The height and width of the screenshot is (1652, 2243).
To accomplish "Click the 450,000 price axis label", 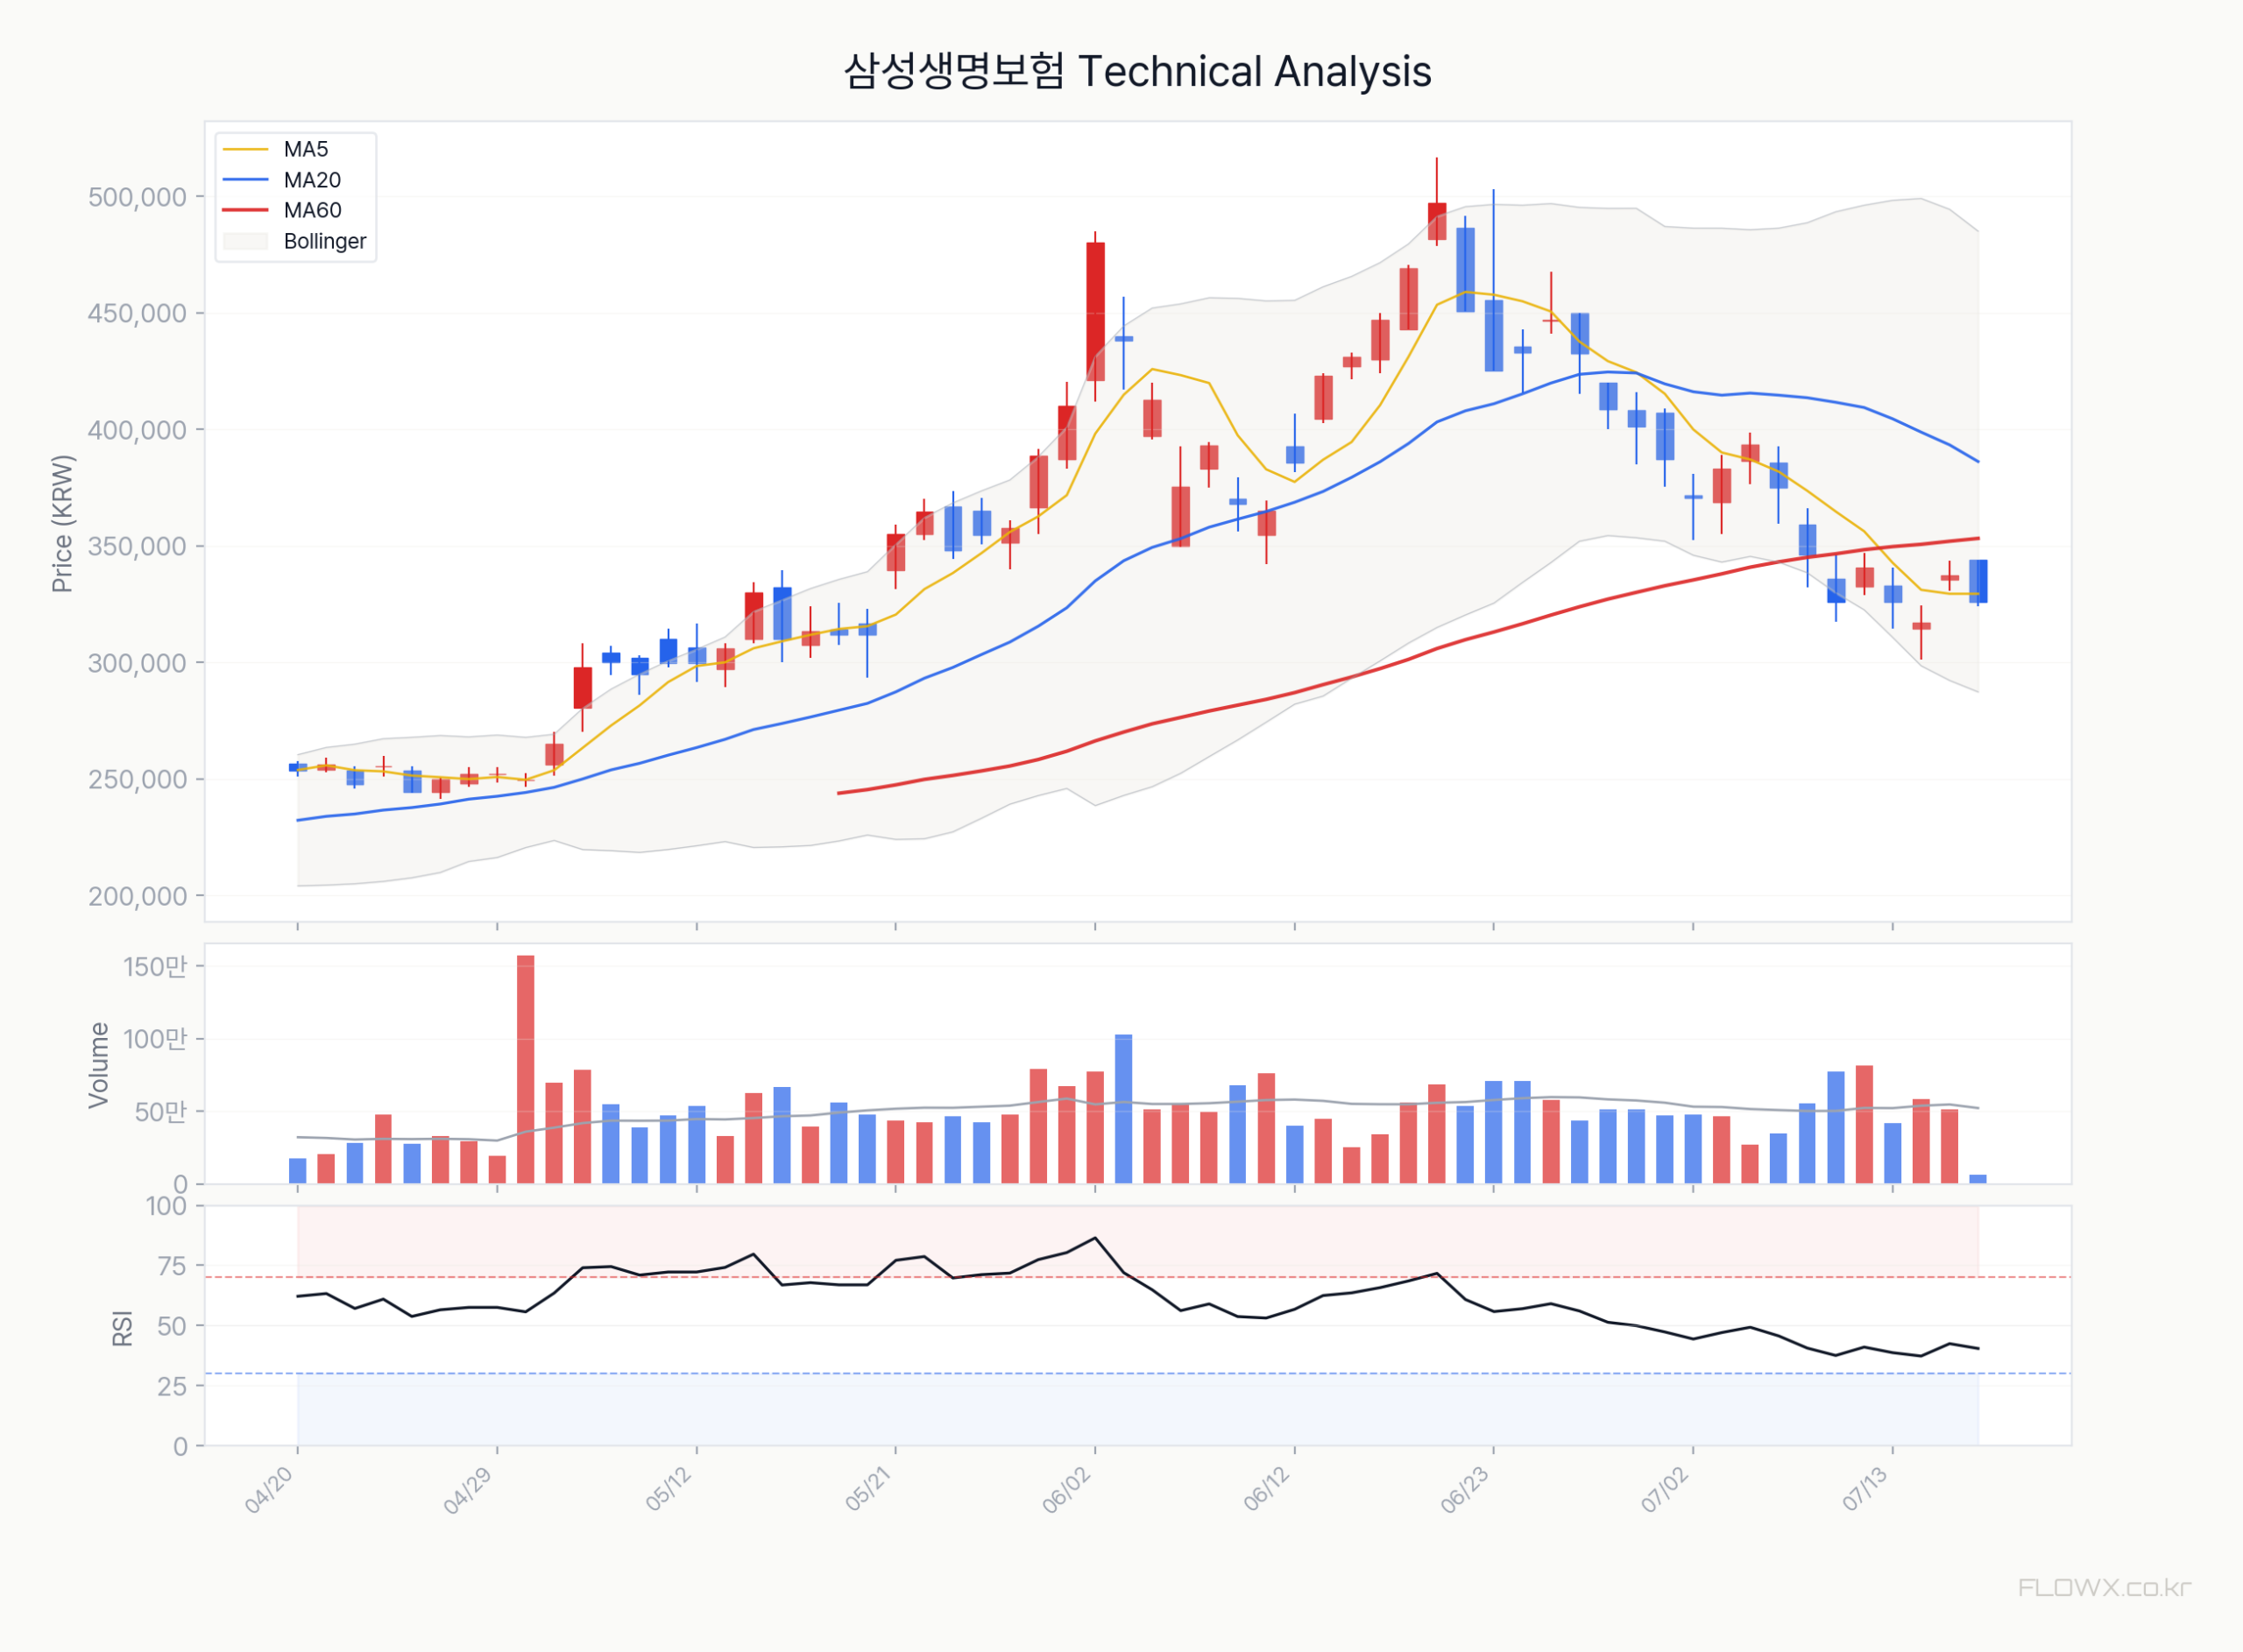I will 137,314.
